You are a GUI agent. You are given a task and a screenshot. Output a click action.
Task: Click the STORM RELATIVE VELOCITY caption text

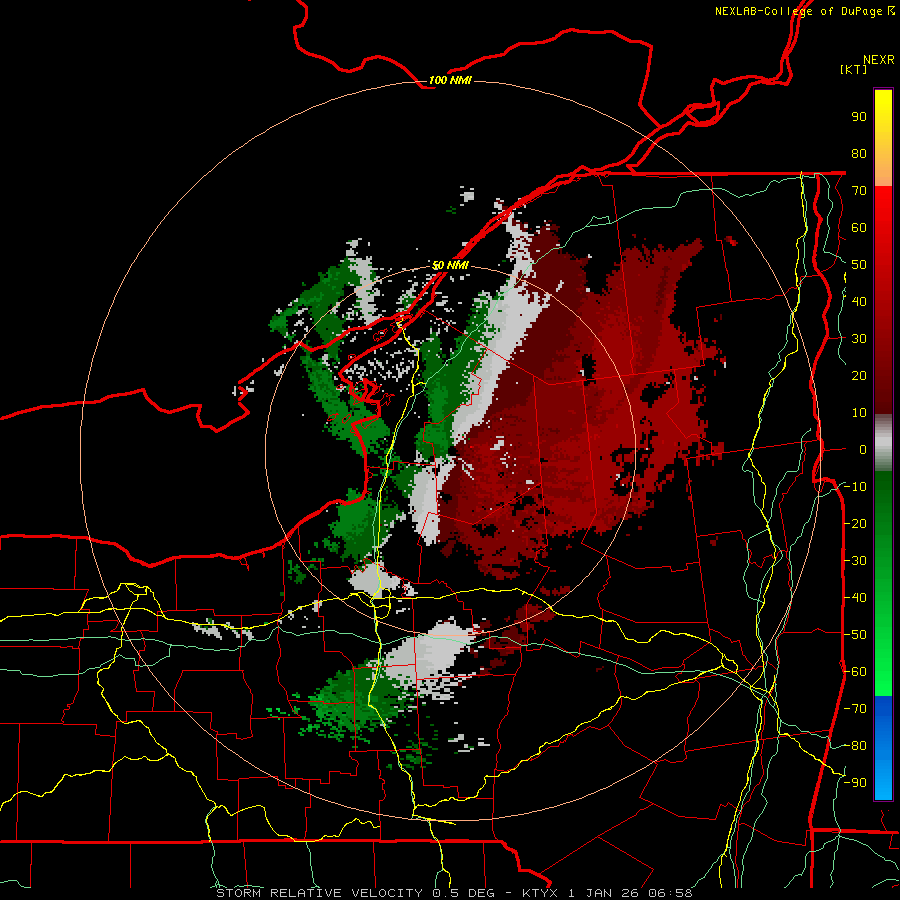tap(319, 893)
